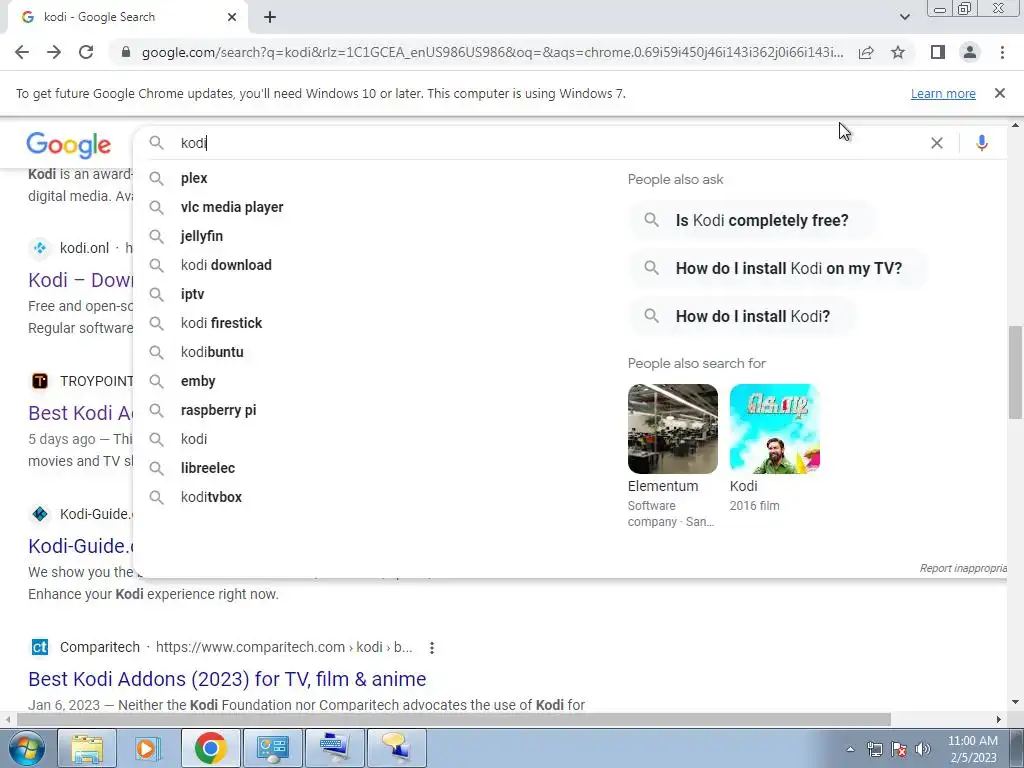Open the Chrome profile avatar
This screenshot has width=1024, height=768.
(x=970, y=52)
